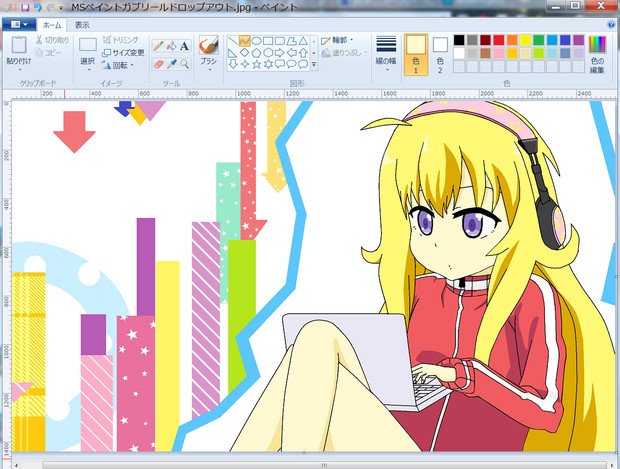The image size is (620, 469).
Task: Click the horizontal scrollbar thumb
Action: (x=324, y=465)
